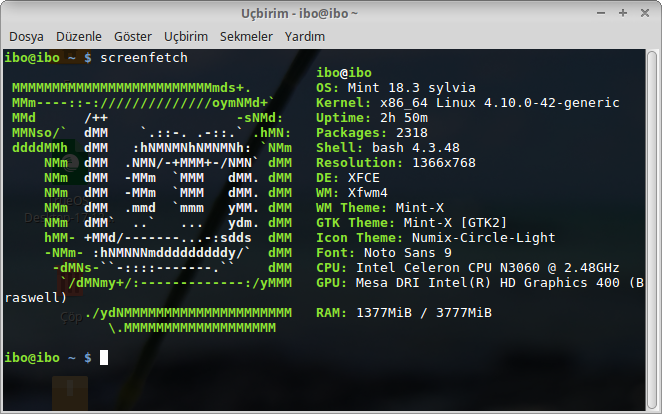Open the Sekmeler menu
This screenshot has width=662, height=414.
(246, 37)
